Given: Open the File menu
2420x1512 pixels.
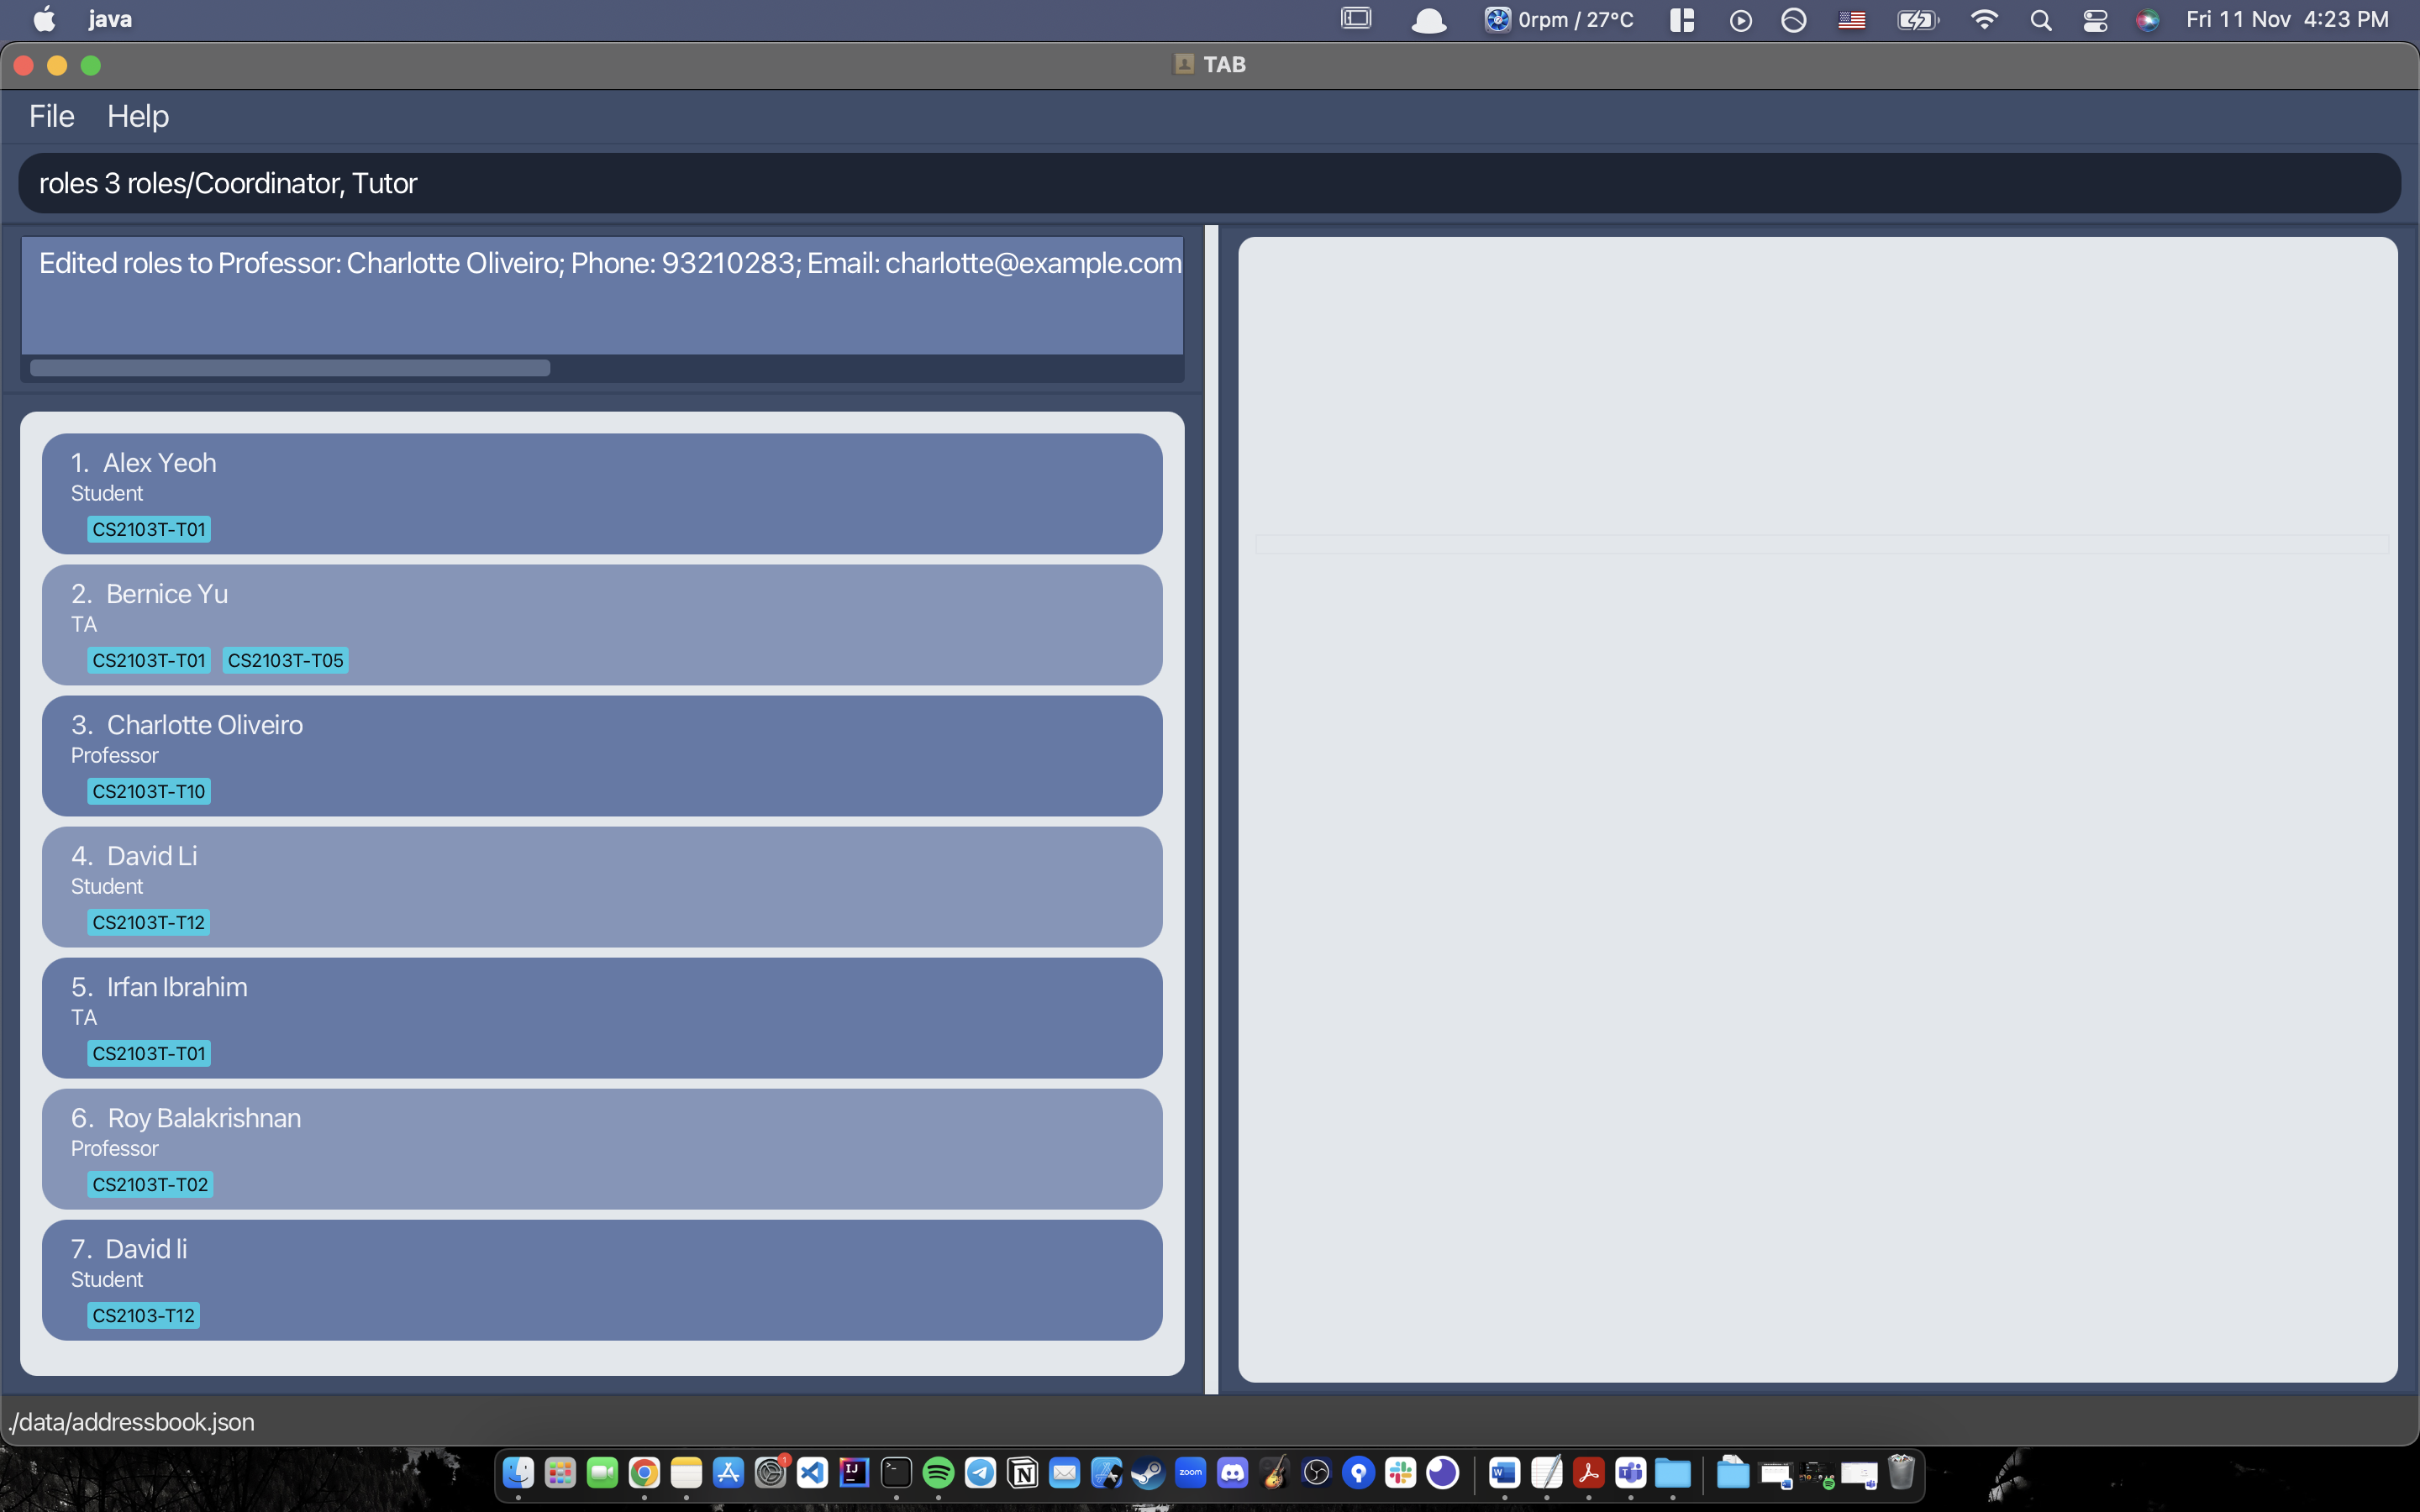Looking at the screenshot, I should 51,116.
